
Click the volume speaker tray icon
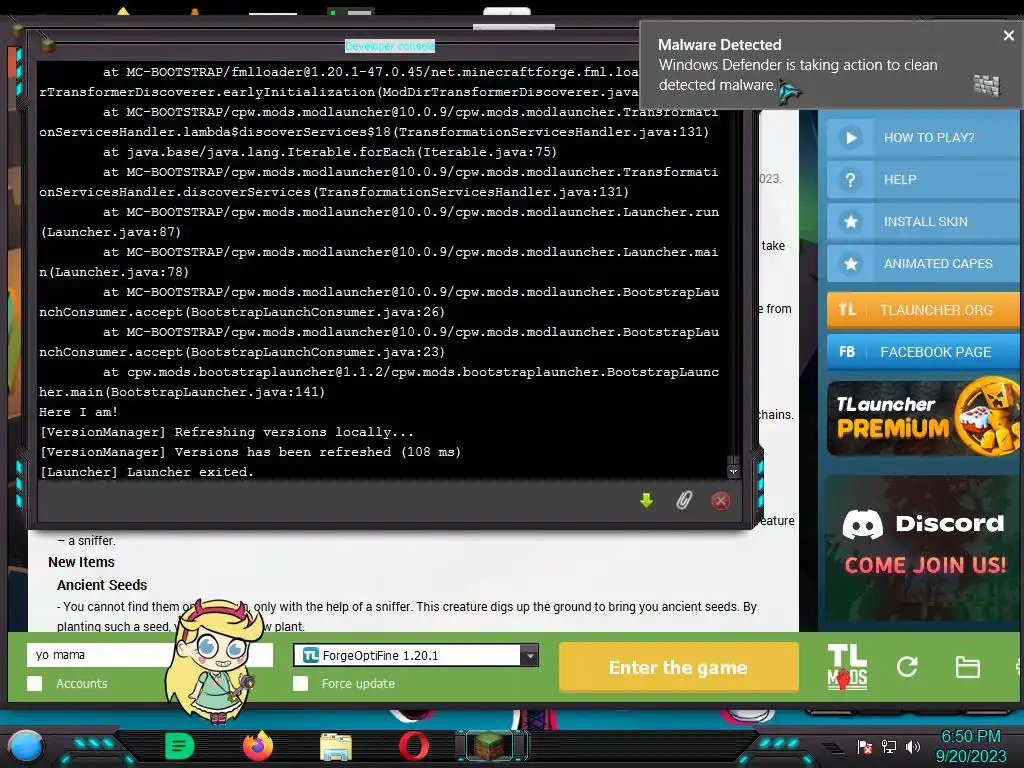(912, 746)
